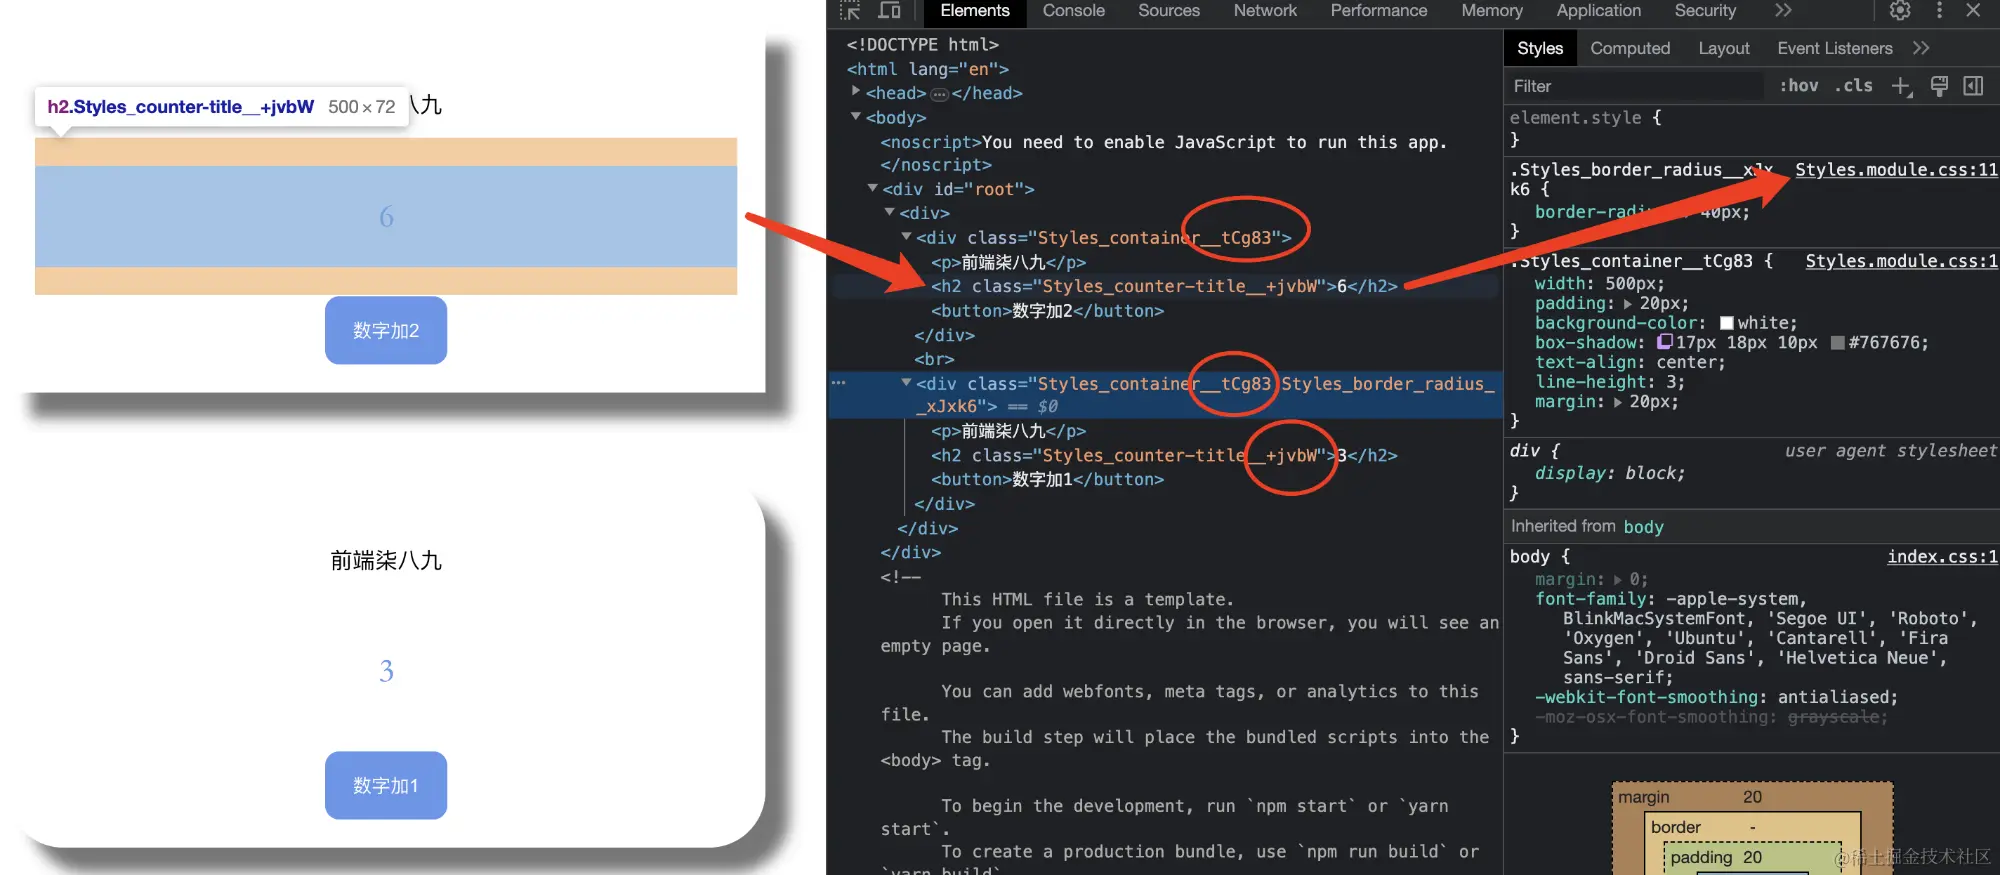Screen dimensions: 2000x875
Task: Click the 数字加2 button in page
Action: pyautogui.click(x=386, y=330)
